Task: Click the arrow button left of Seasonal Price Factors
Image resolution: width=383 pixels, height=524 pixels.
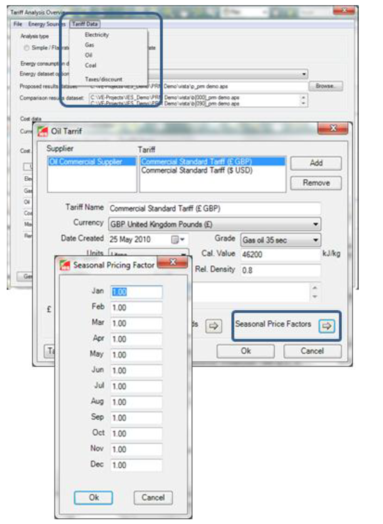Action: (x=214, y=325)
